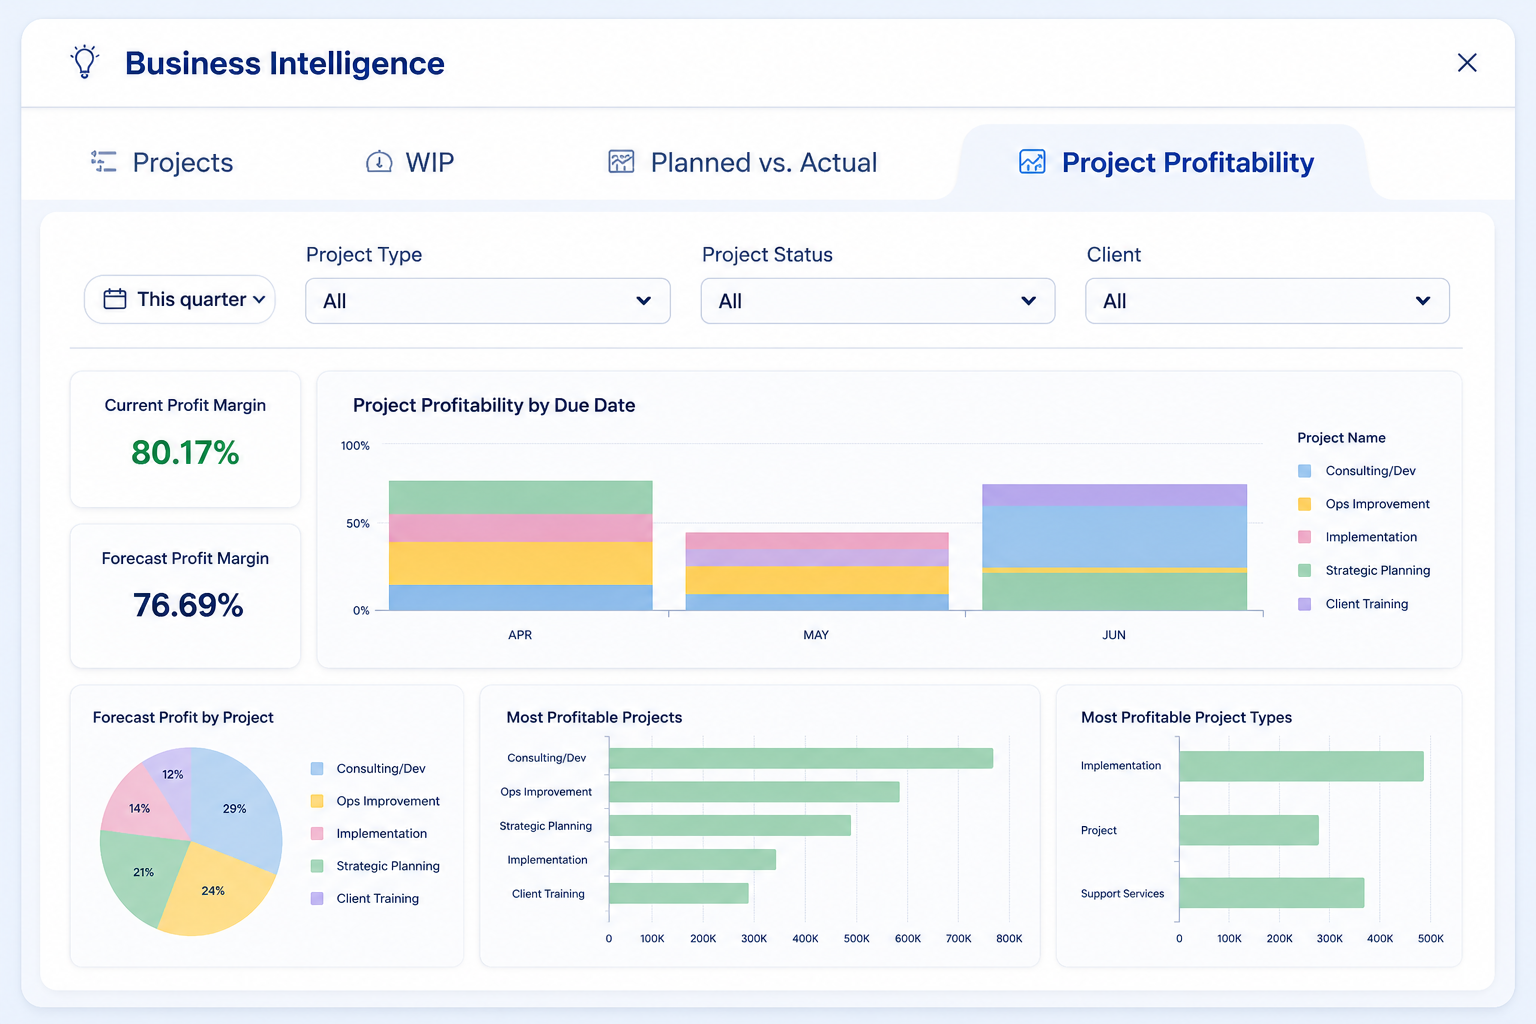1536x1024 pixels.
Task: Click the WIP clock icon
Action: click(x=379, y=162)
